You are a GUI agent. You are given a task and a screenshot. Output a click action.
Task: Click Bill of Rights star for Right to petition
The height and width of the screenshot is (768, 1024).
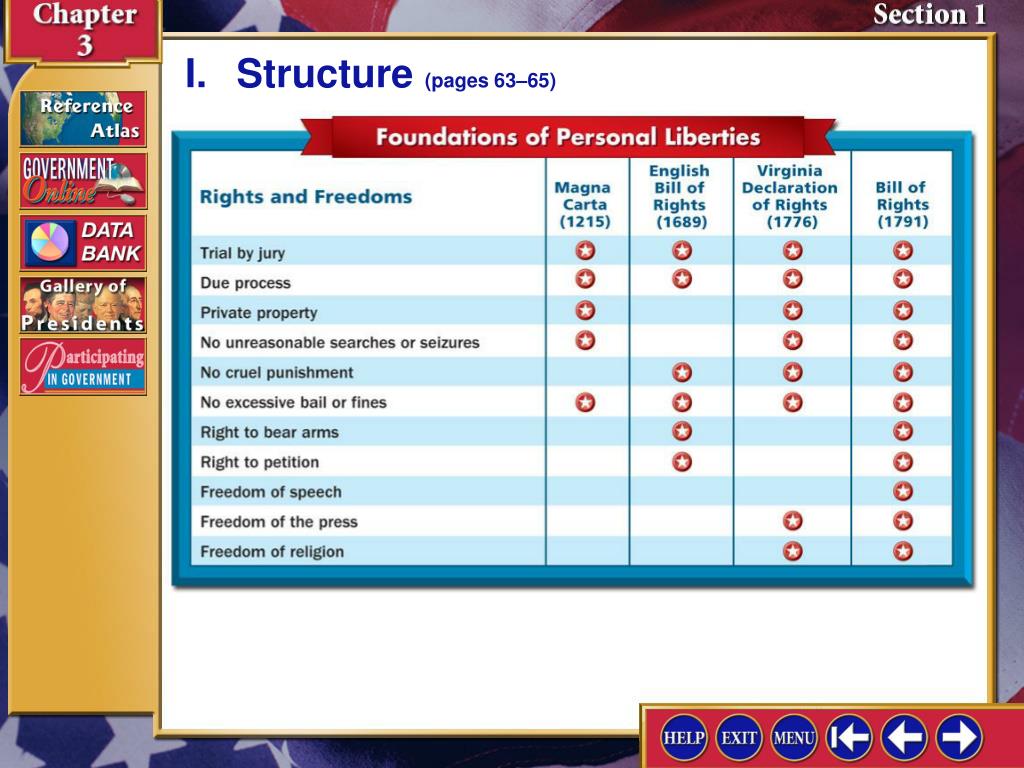click(903, 462)
